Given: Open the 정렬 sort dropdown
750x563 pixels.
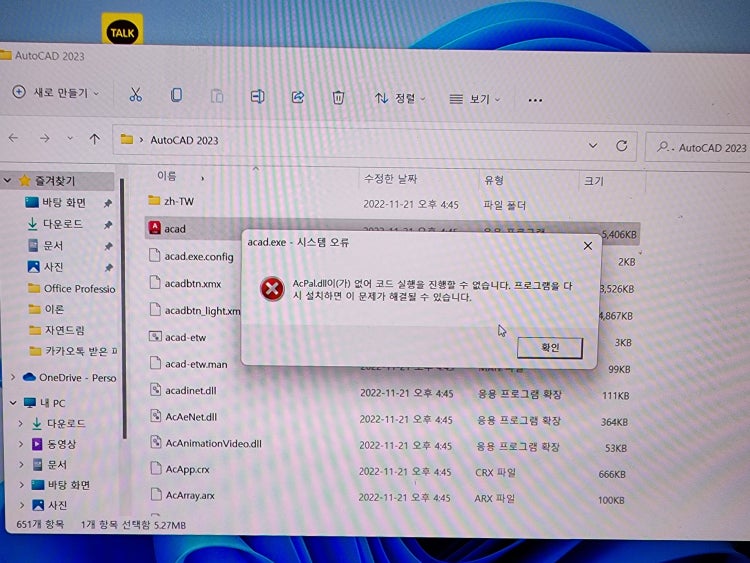Looking at the screenshot, I should coord(400,99).
